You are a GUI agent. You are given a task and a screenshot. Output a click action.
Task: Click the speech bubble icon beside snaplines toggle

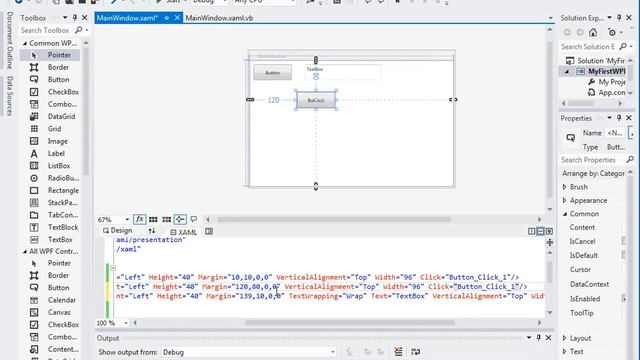pos(194,219)
